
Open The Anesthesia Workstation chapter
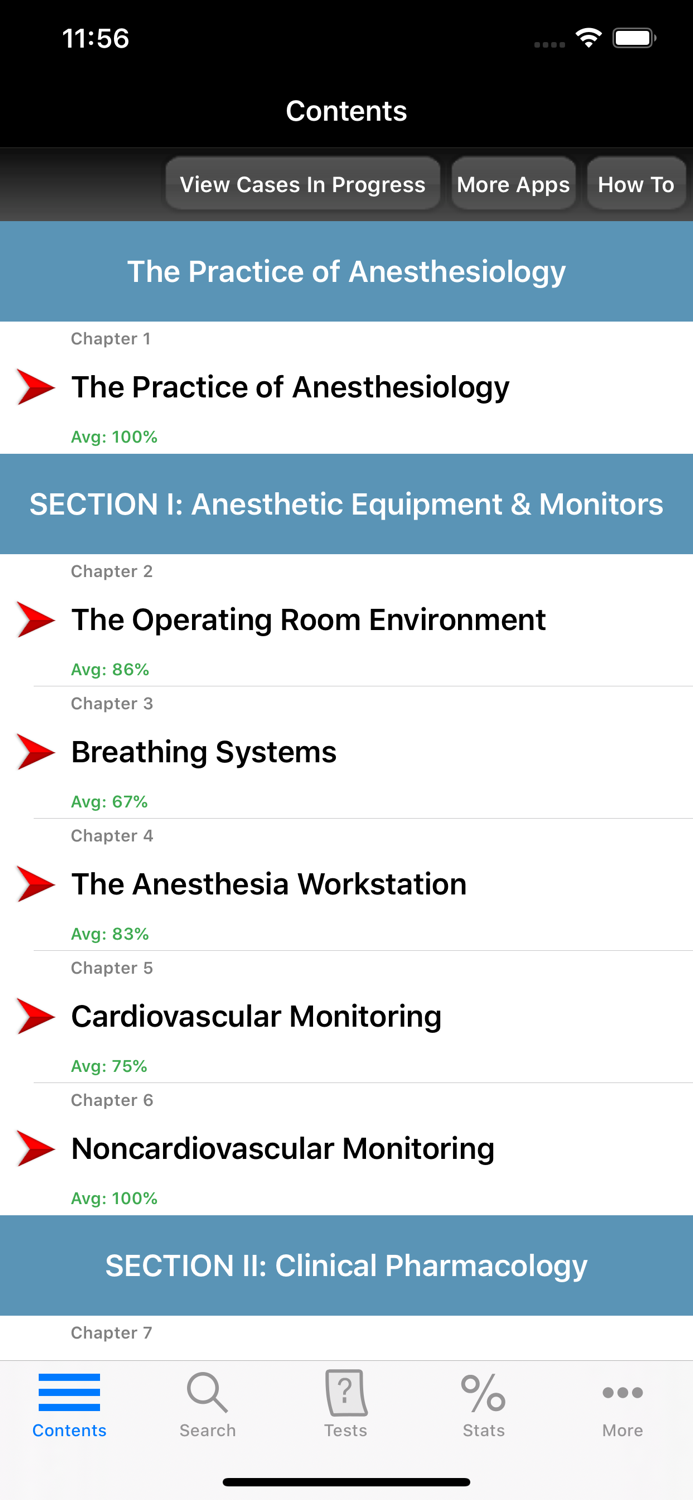[x=268, y=884]
